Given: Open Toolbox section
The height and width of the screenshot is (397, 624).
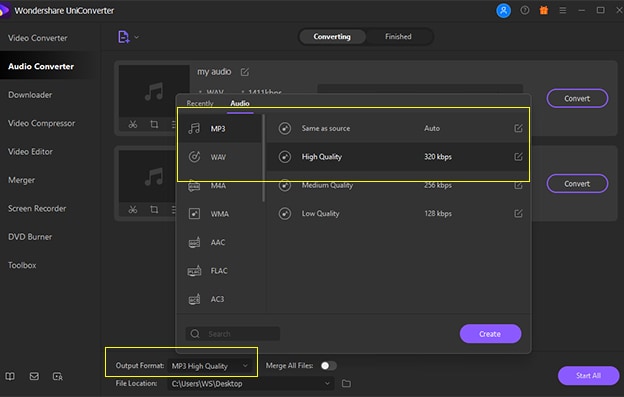Looking at the screenshot, I should [x=22, y=265].
